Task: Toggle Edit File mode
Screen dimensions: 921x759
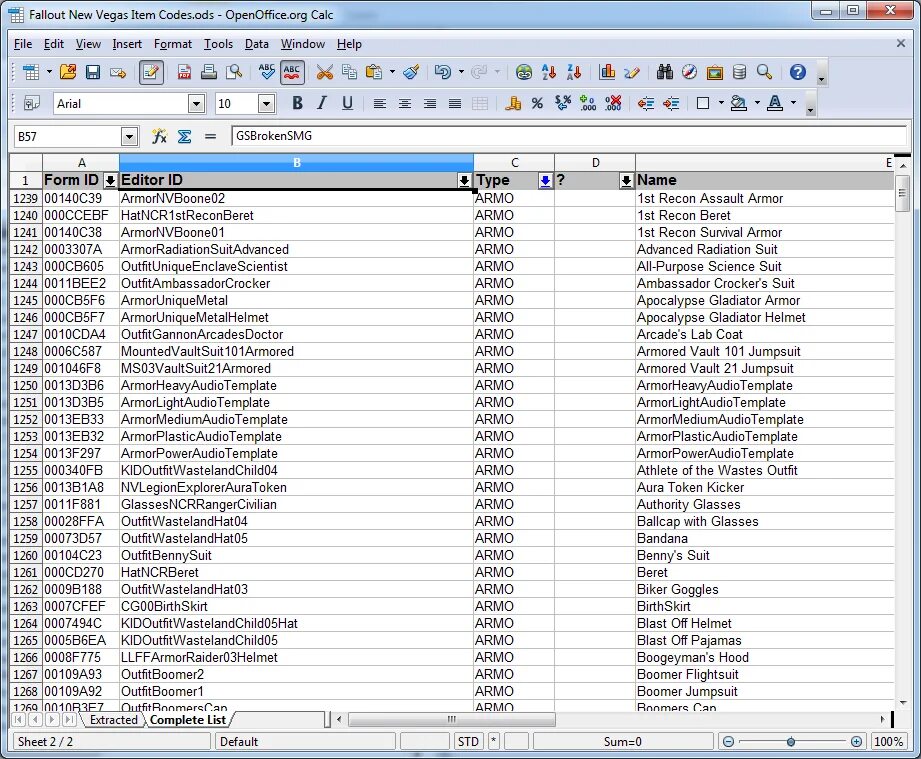Action: [151, 72]
